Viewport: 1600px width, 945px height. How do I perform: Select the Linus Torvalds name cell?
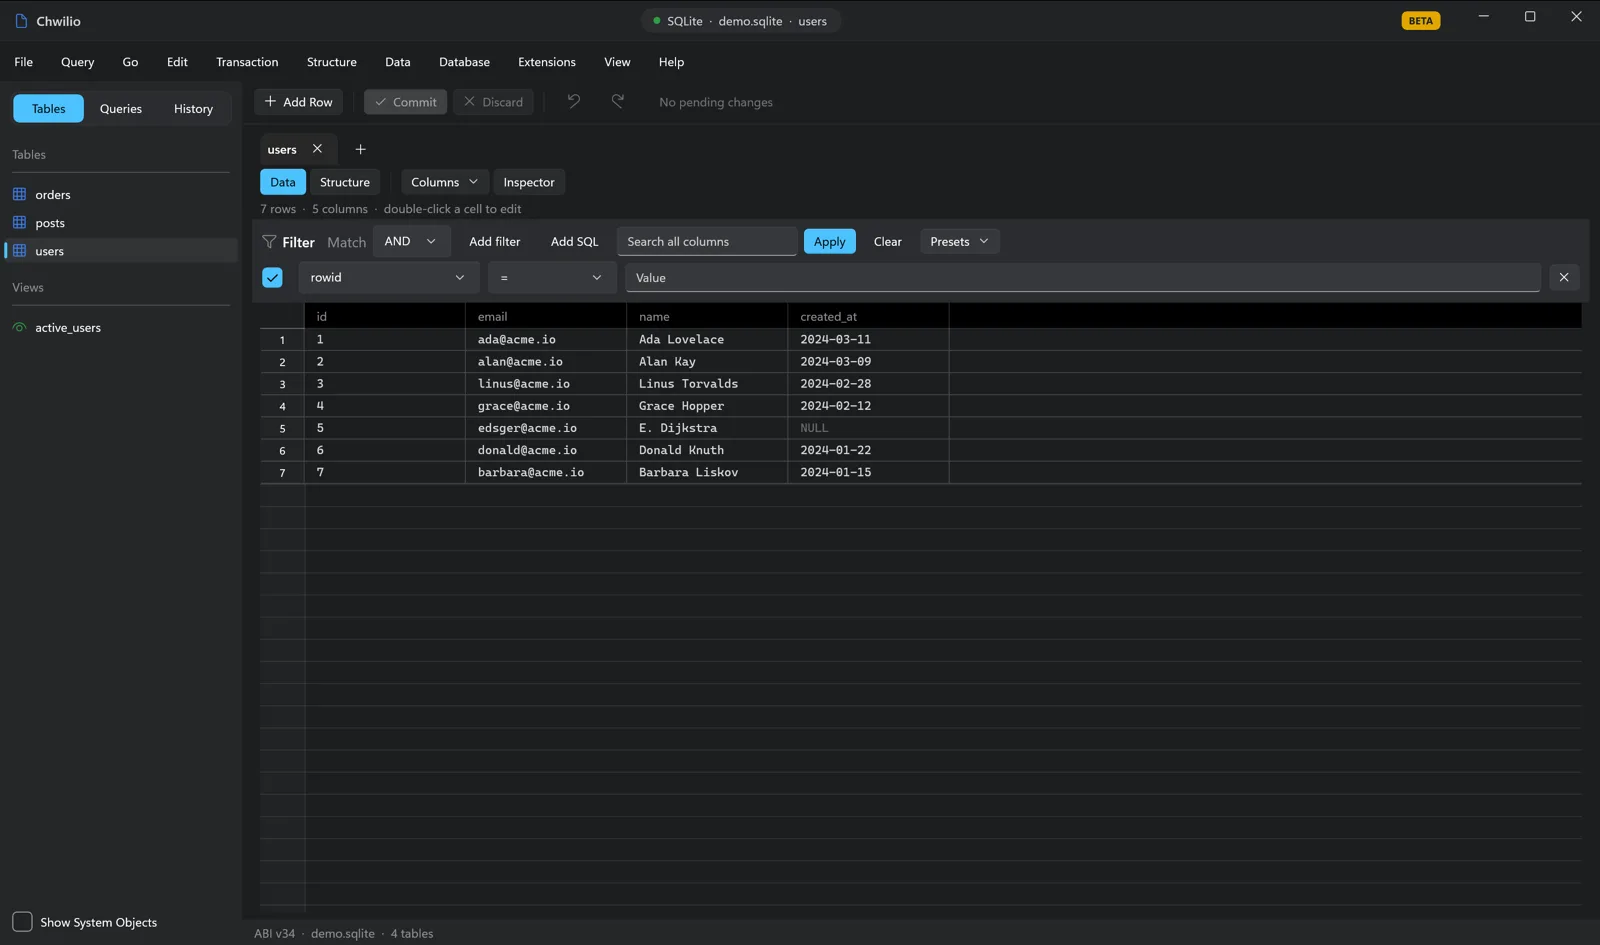[707, 383]
